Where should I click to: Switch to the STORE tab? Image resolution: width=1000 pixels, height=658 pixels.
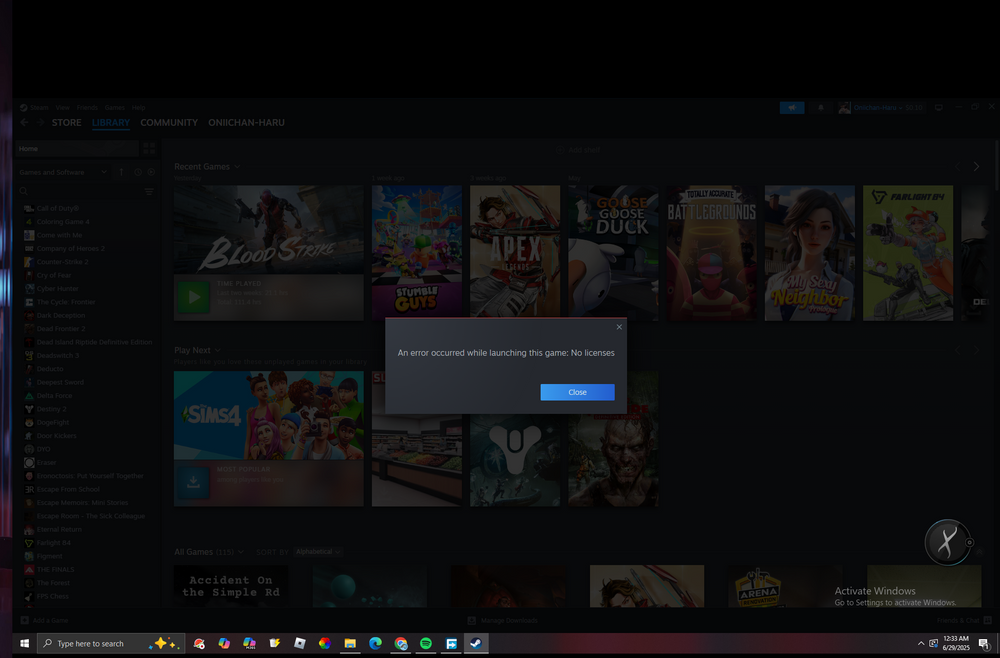(x=67, y=122)
